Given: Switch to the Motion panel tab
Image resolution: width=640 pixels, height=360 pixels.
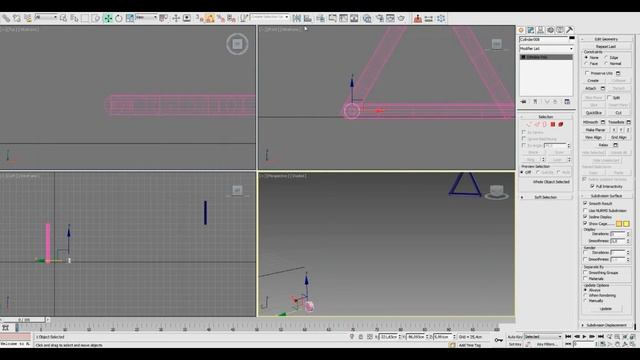Looking at the screenshot, I should click(x=550, y=30).
